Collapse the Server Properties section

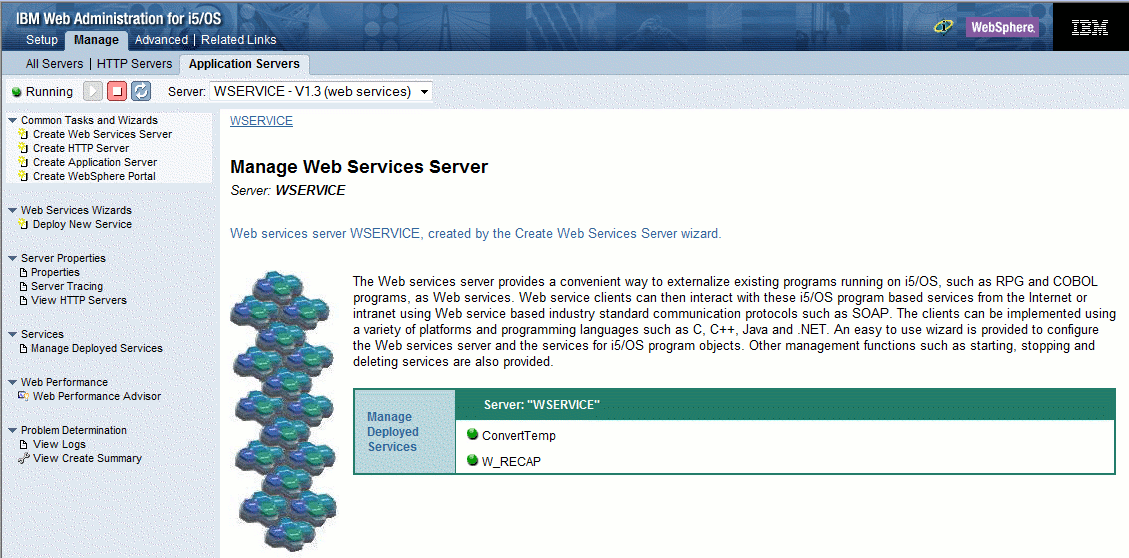tap(12, 258)
